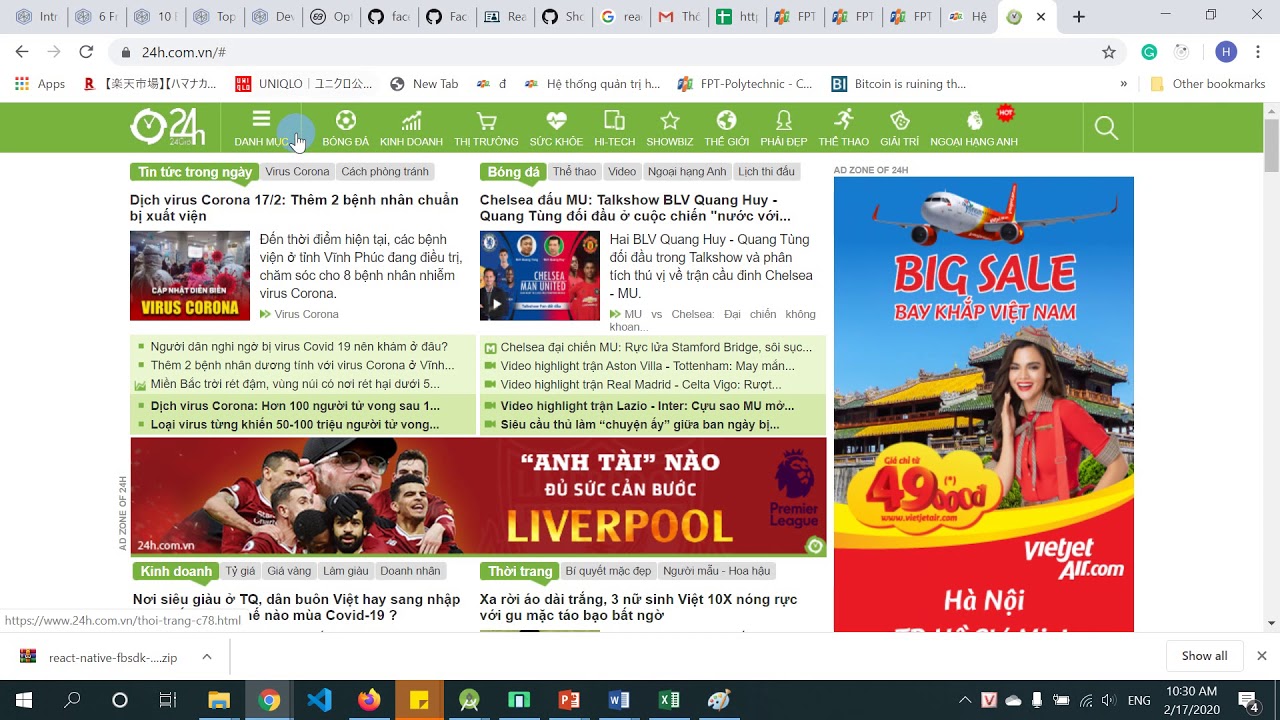
Task: Open Visual Studio Code from the taskbar
Action: [x=319, y=700]
